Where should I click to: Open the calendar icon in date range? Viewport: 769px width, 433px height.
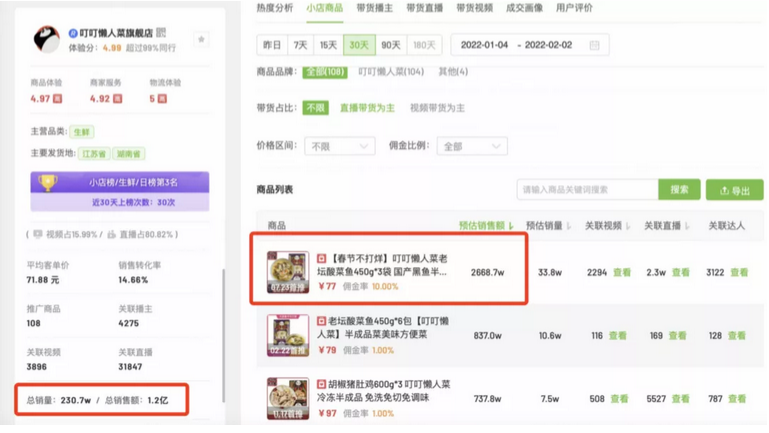(x=594, y=45)
